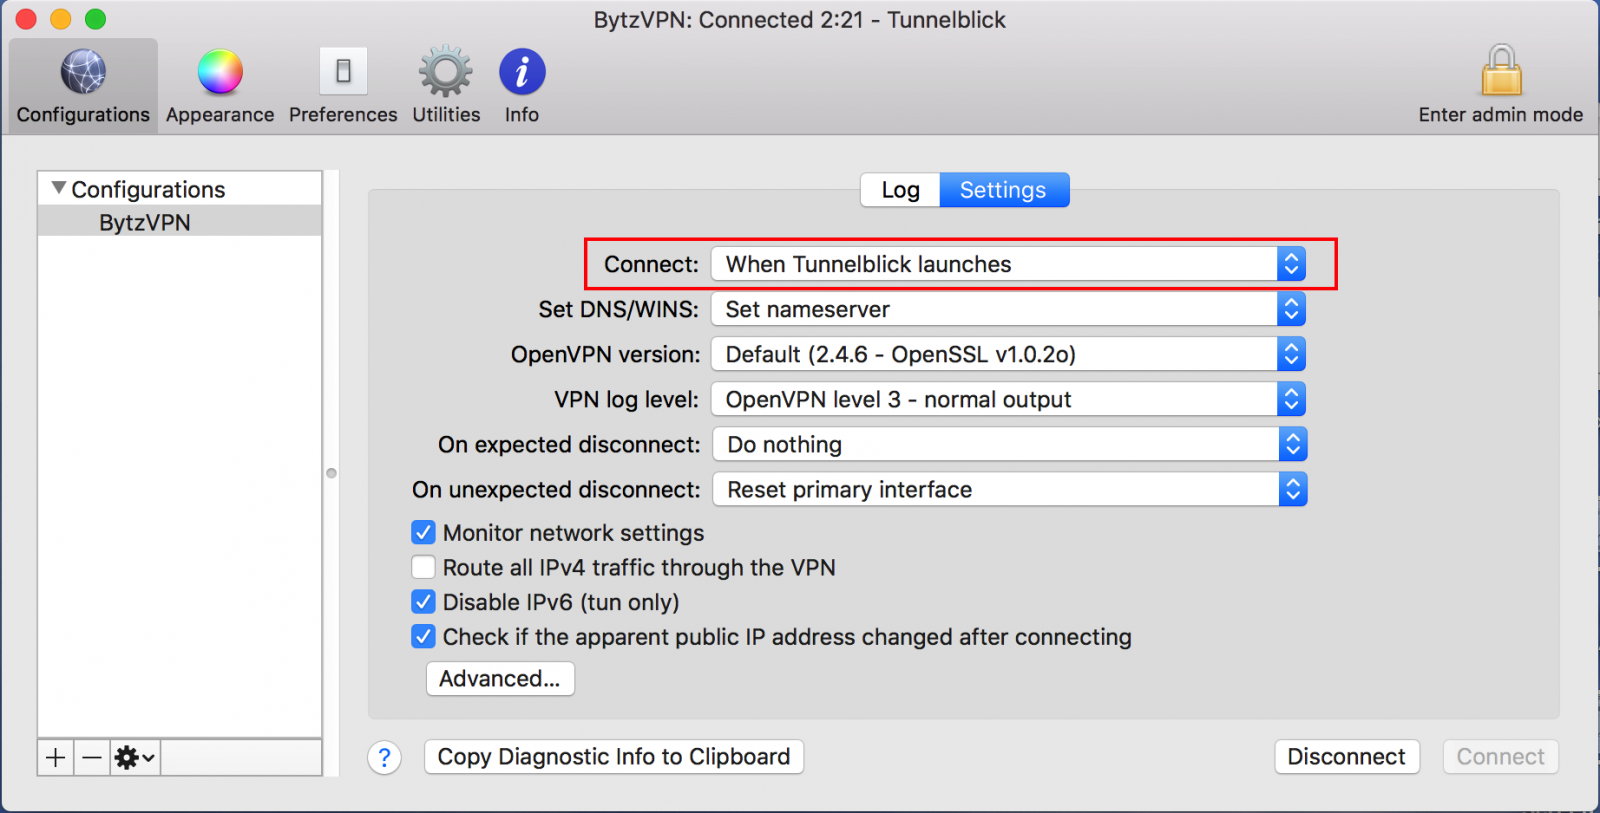Enable Route all IPv4 traffic through the VPN
1600x813 pixels.
tap(424, 567)
